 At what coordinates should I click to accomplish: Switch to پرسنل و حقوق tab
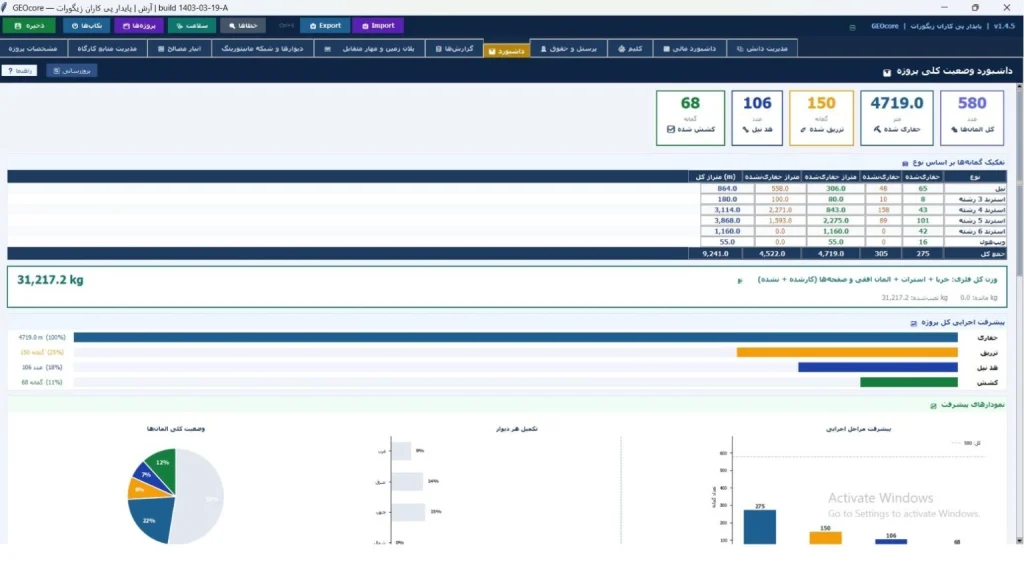pyautogui.click(x=568, y=48)
